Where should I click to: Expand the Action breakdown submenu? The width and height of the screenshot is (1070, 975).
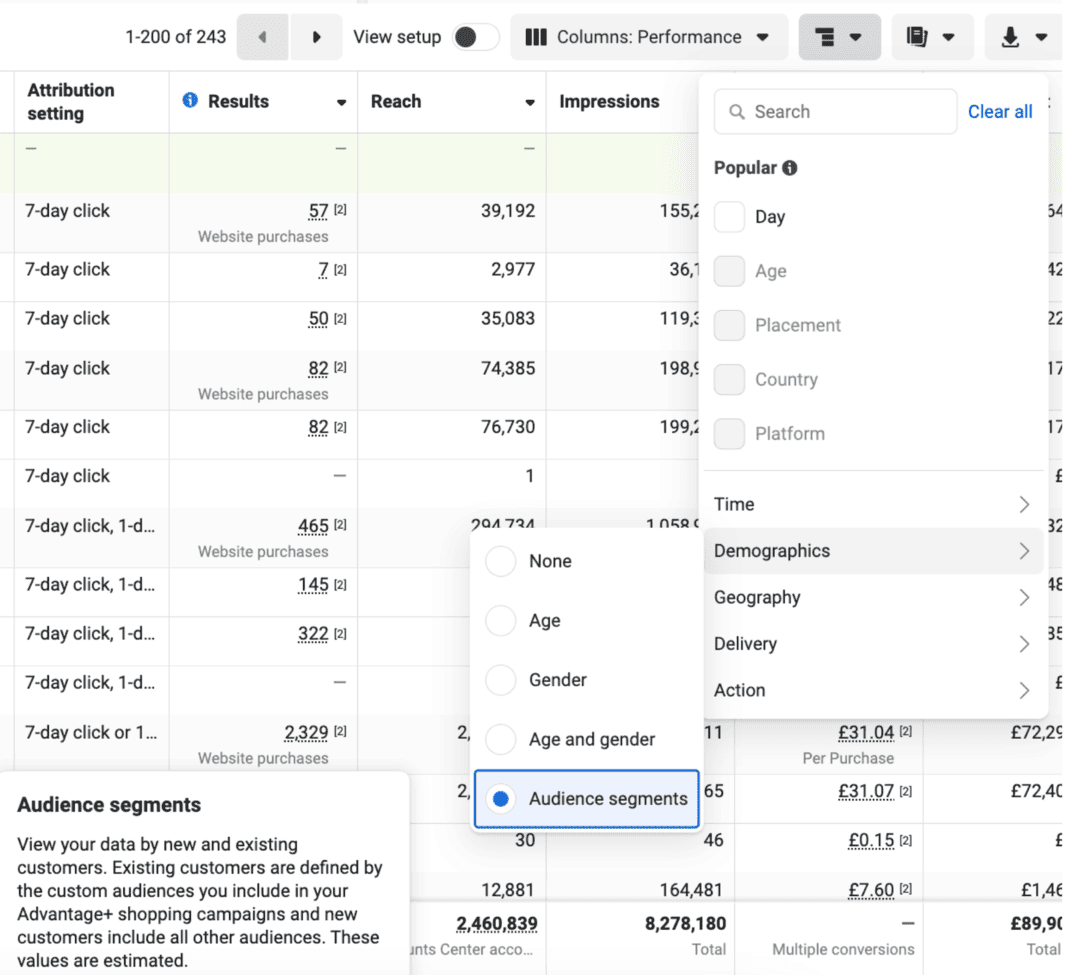pyautogui.click(x=873, y=690)
